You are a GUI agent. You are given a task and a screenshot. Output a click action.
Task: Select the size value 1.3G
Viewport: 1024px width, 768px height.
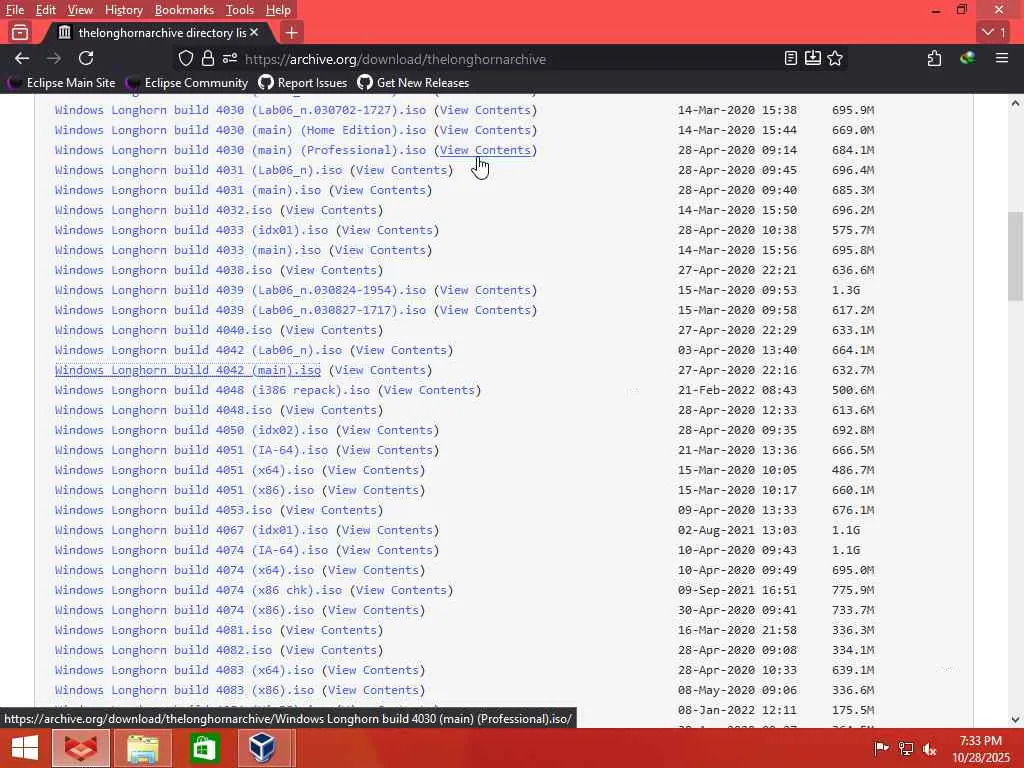coord(846,290)
